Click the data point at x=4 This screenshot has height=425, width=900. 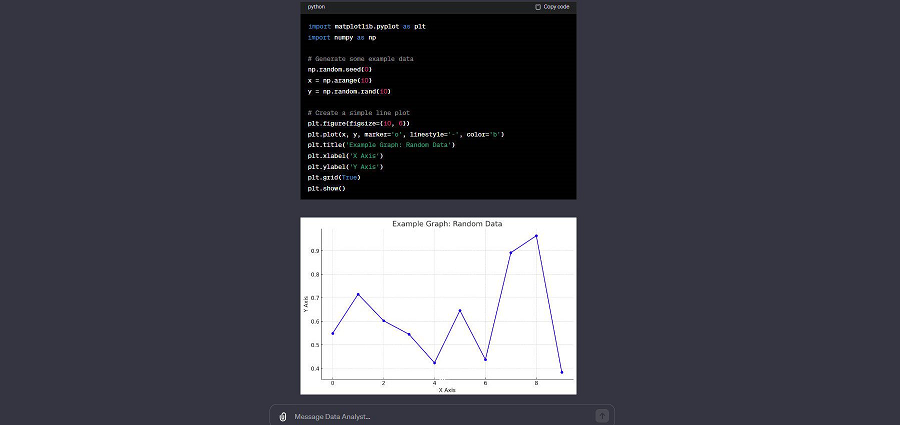tap(434, 362)
